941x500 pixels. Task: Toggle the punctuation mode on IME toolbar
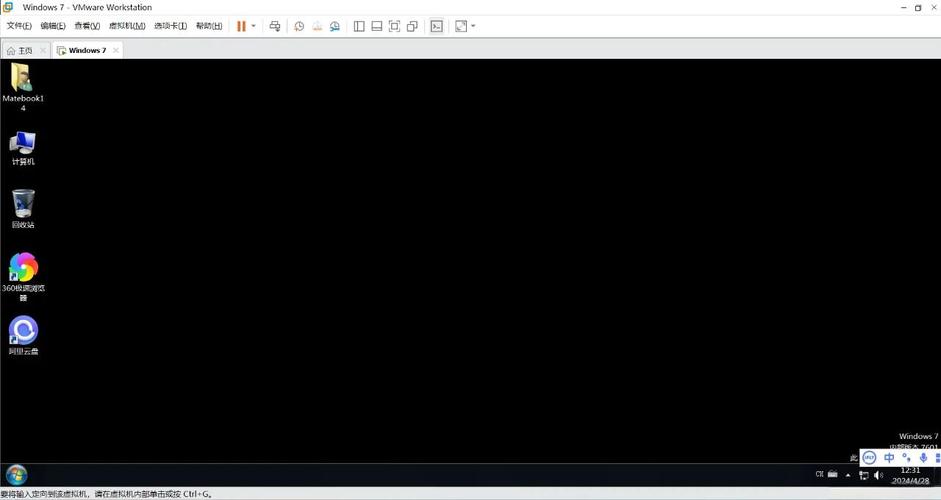click(906, 458)
